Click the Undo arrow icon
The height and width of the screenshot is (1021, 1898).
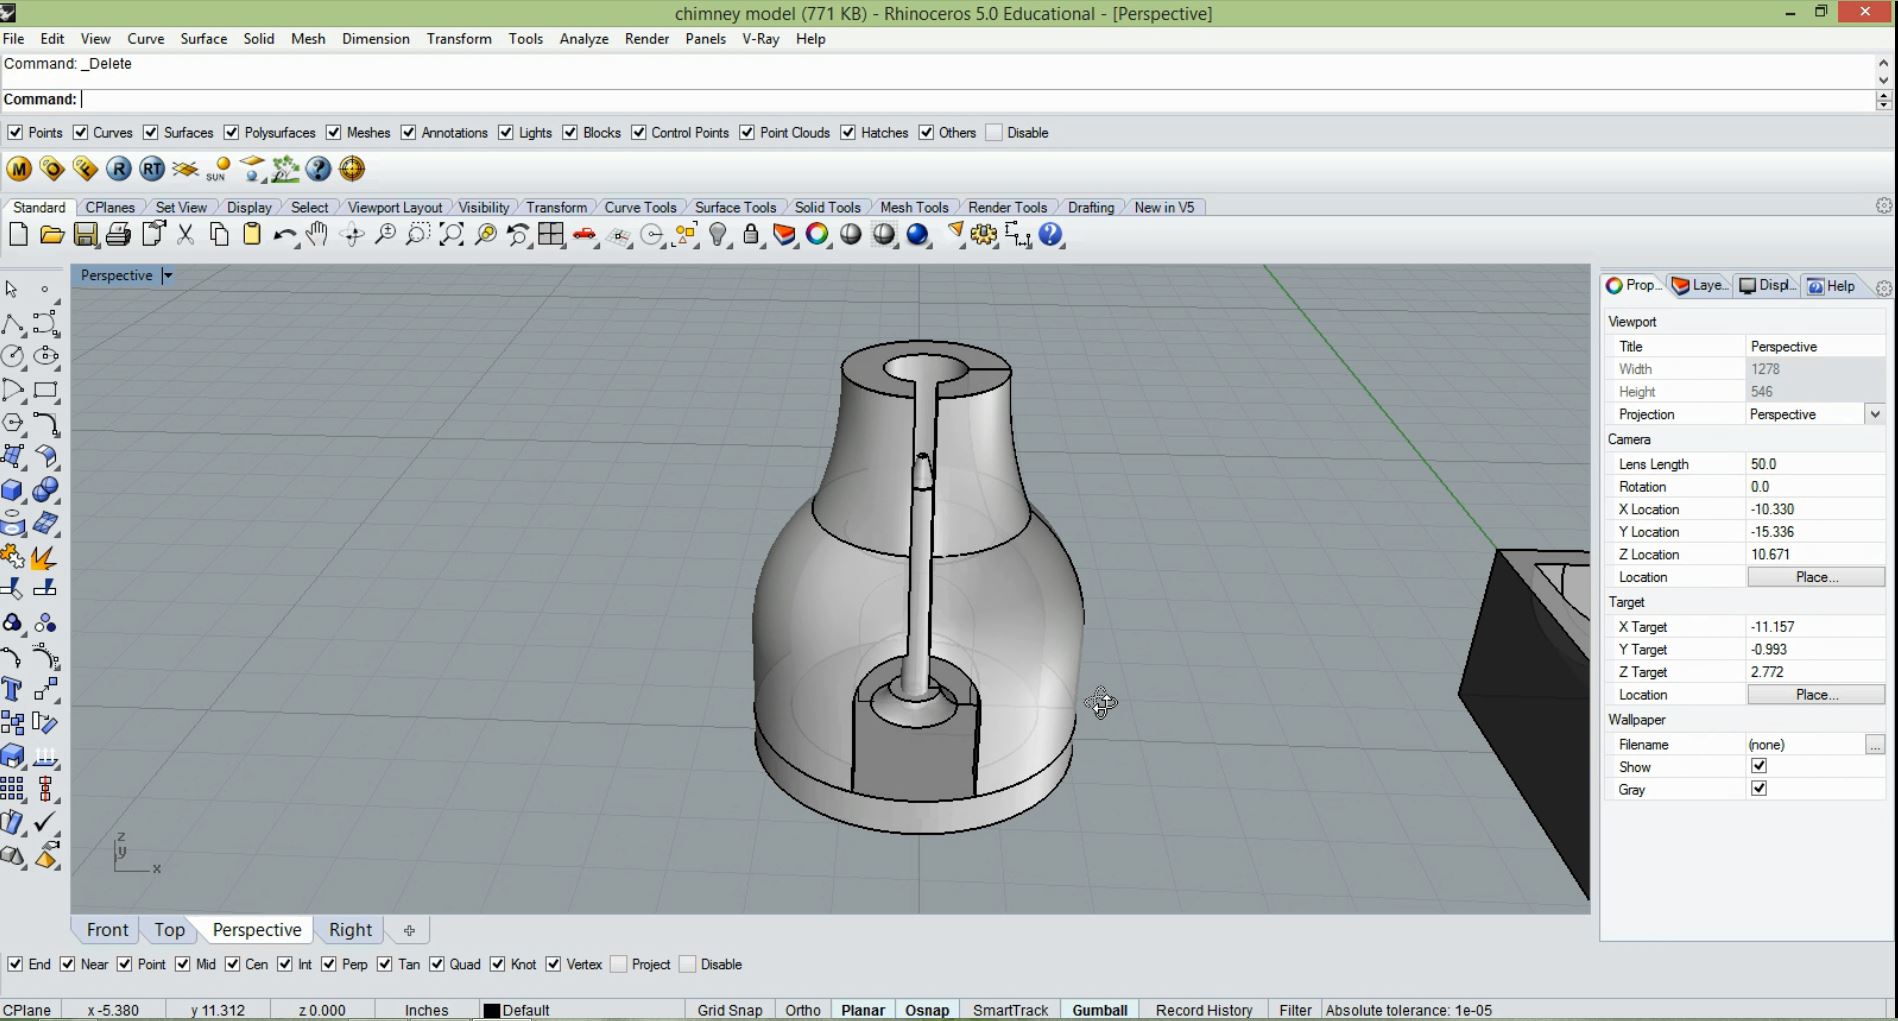click(x=284, y=235)
